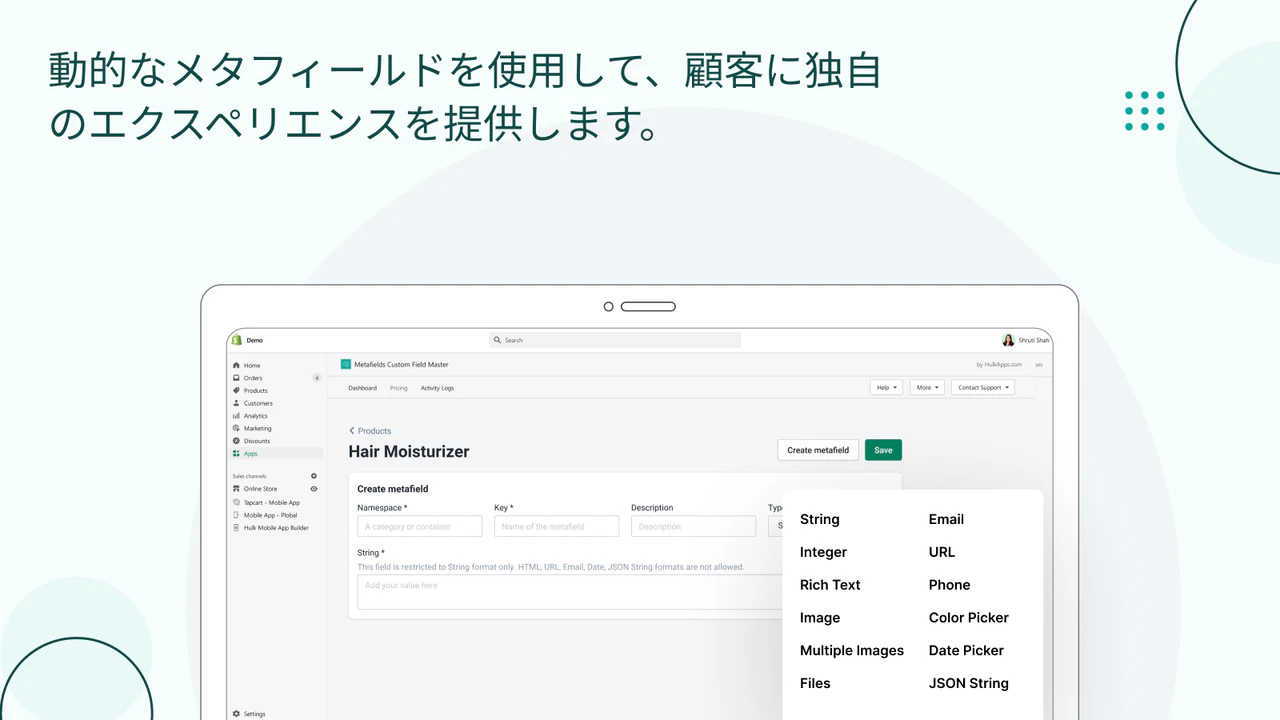The height and width of the screenshot is (720, 1280).
Task: Choose Integer from type list
Action: 823,552
